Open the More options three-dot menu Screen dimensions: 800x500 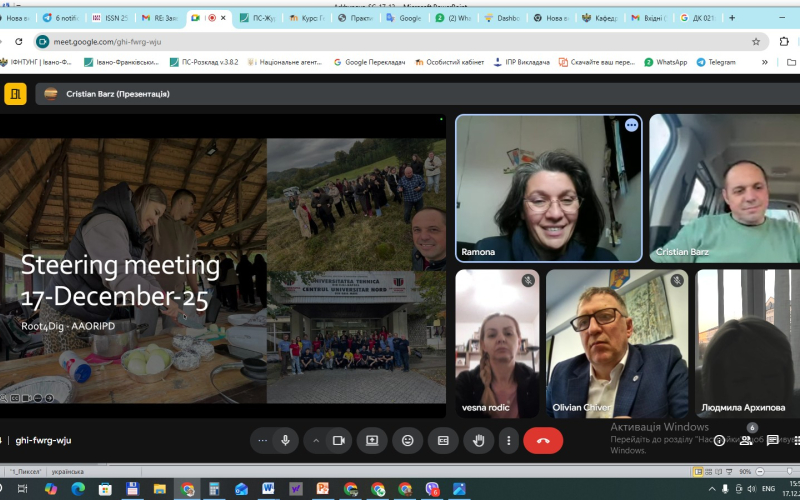coord(508,440)
